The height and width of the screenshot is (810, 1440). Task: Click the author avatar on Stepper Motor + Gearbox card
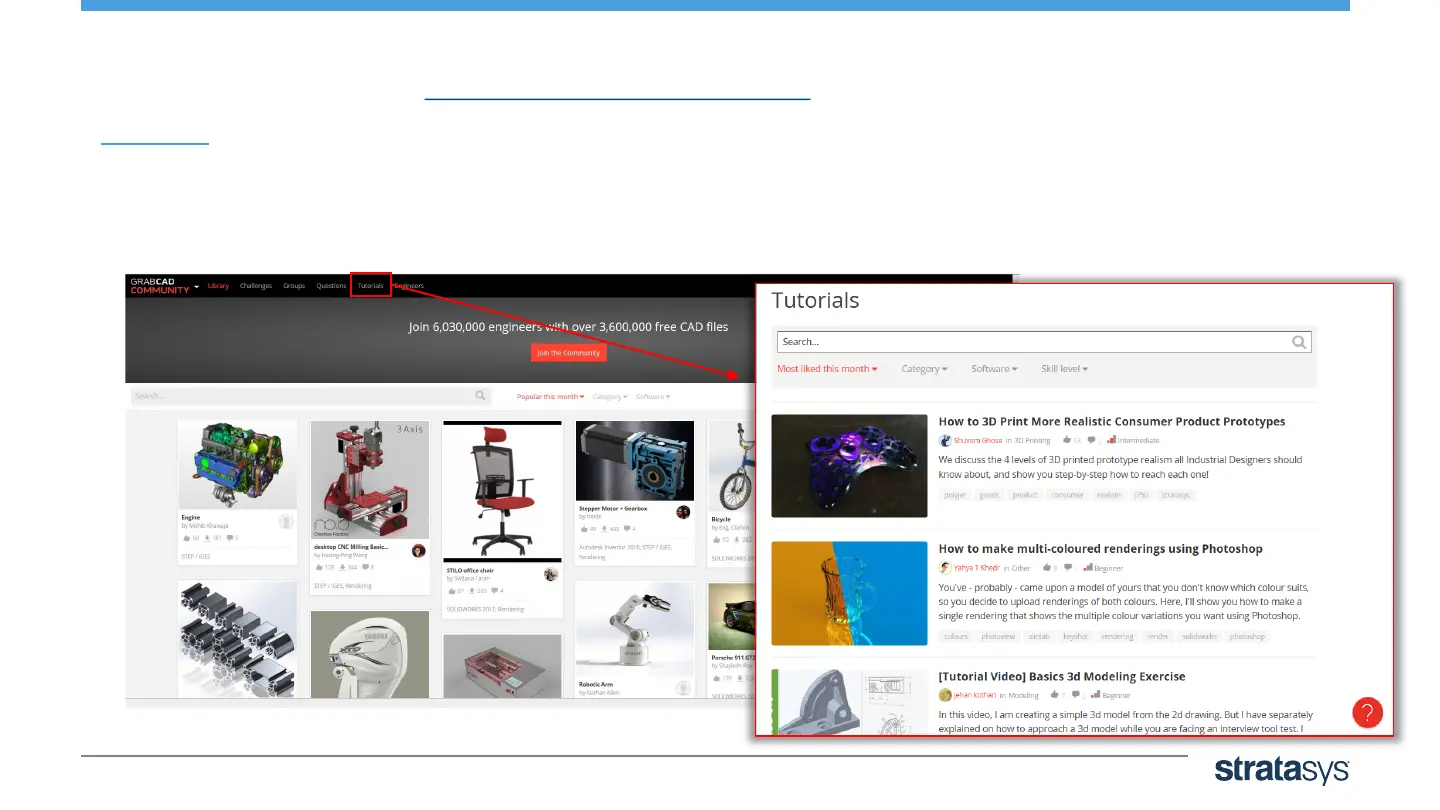683,512
